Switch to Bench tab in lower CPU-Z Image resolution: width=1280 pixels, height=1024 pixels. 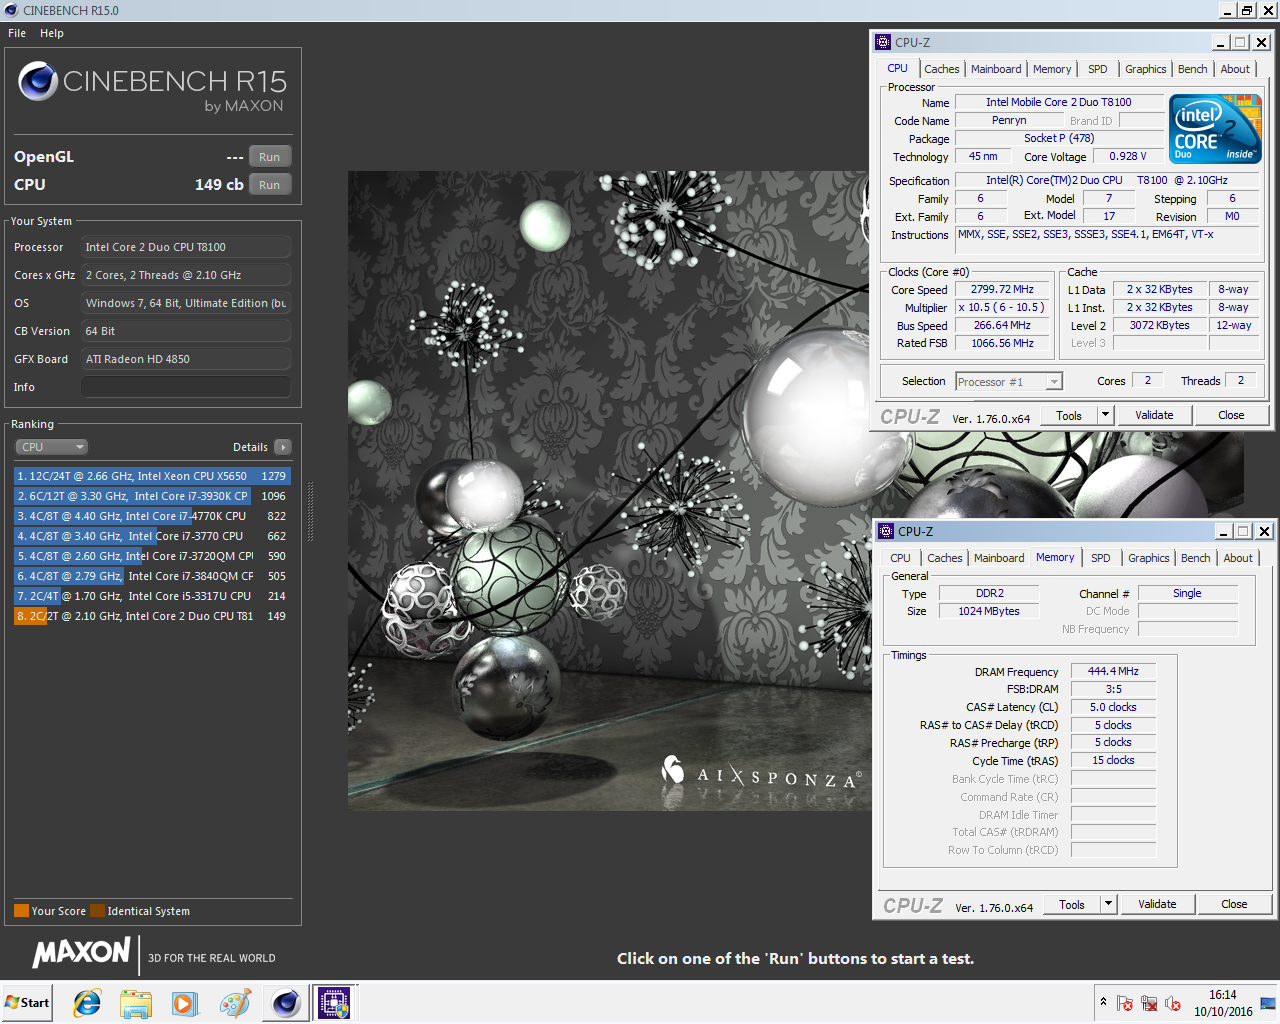coord(1195,558)
